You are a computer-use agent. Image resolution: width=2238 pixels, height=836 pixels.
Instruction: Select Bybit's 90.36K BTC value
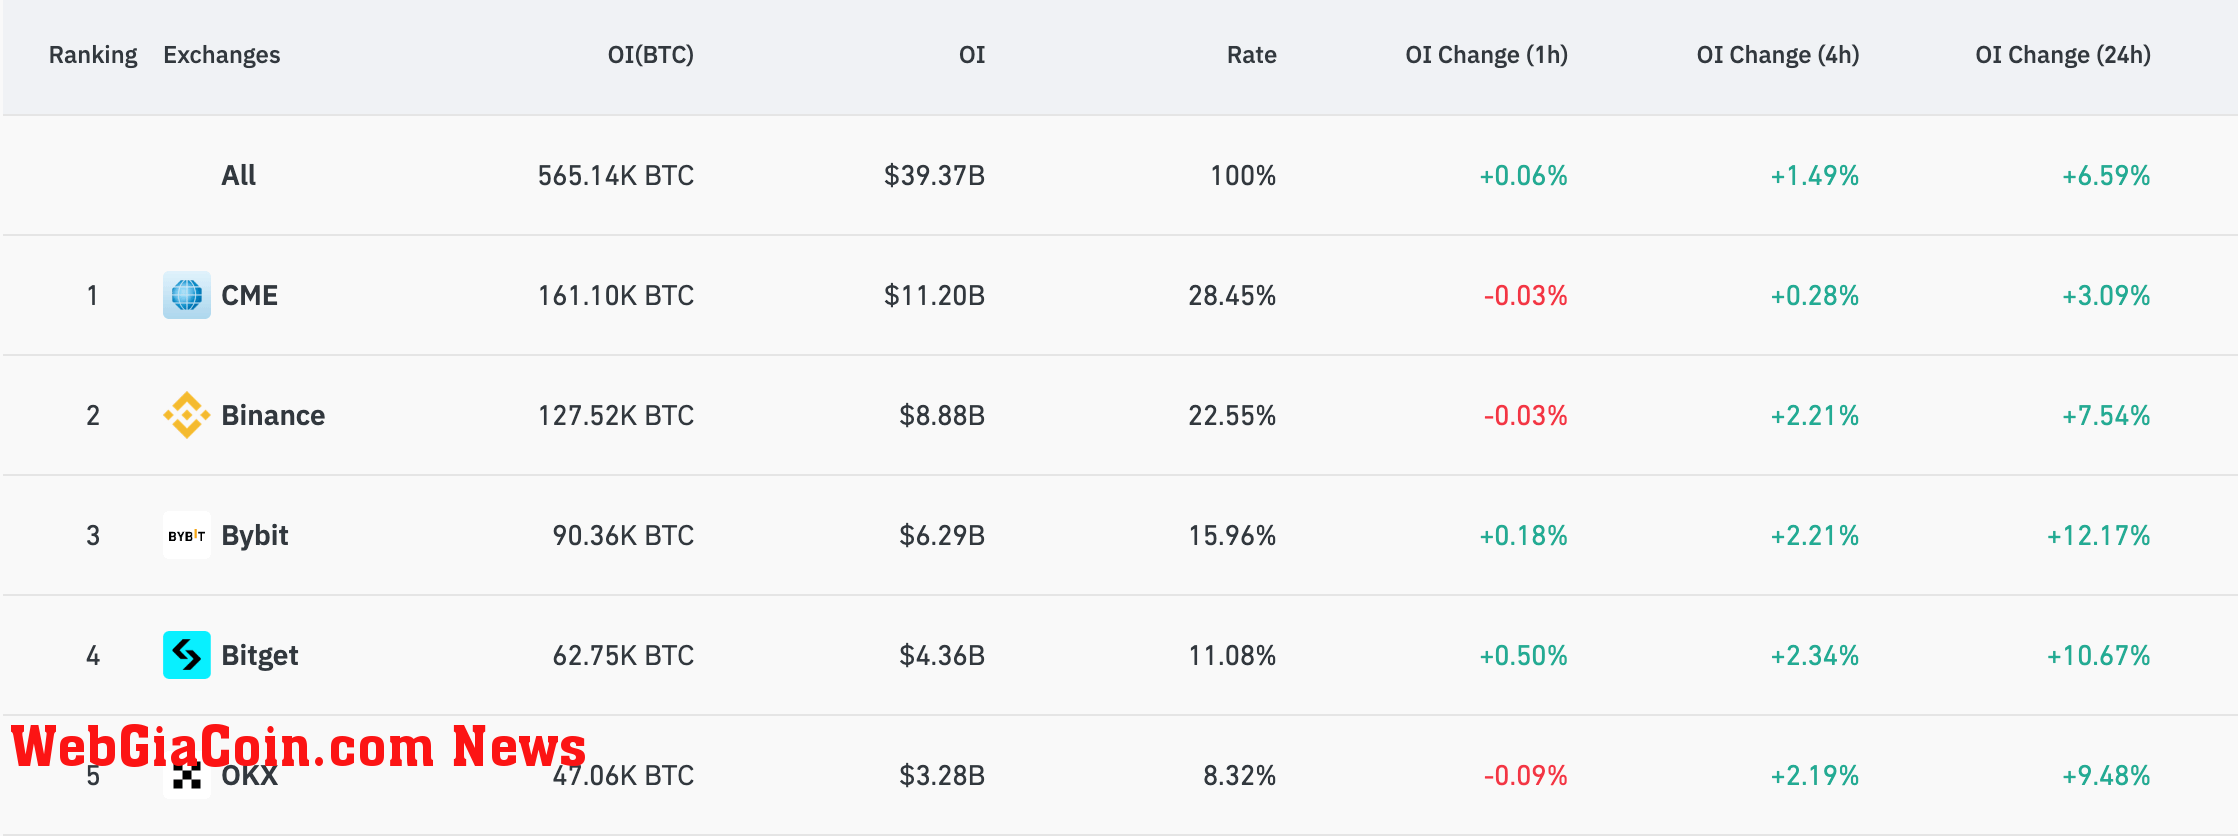623,535
